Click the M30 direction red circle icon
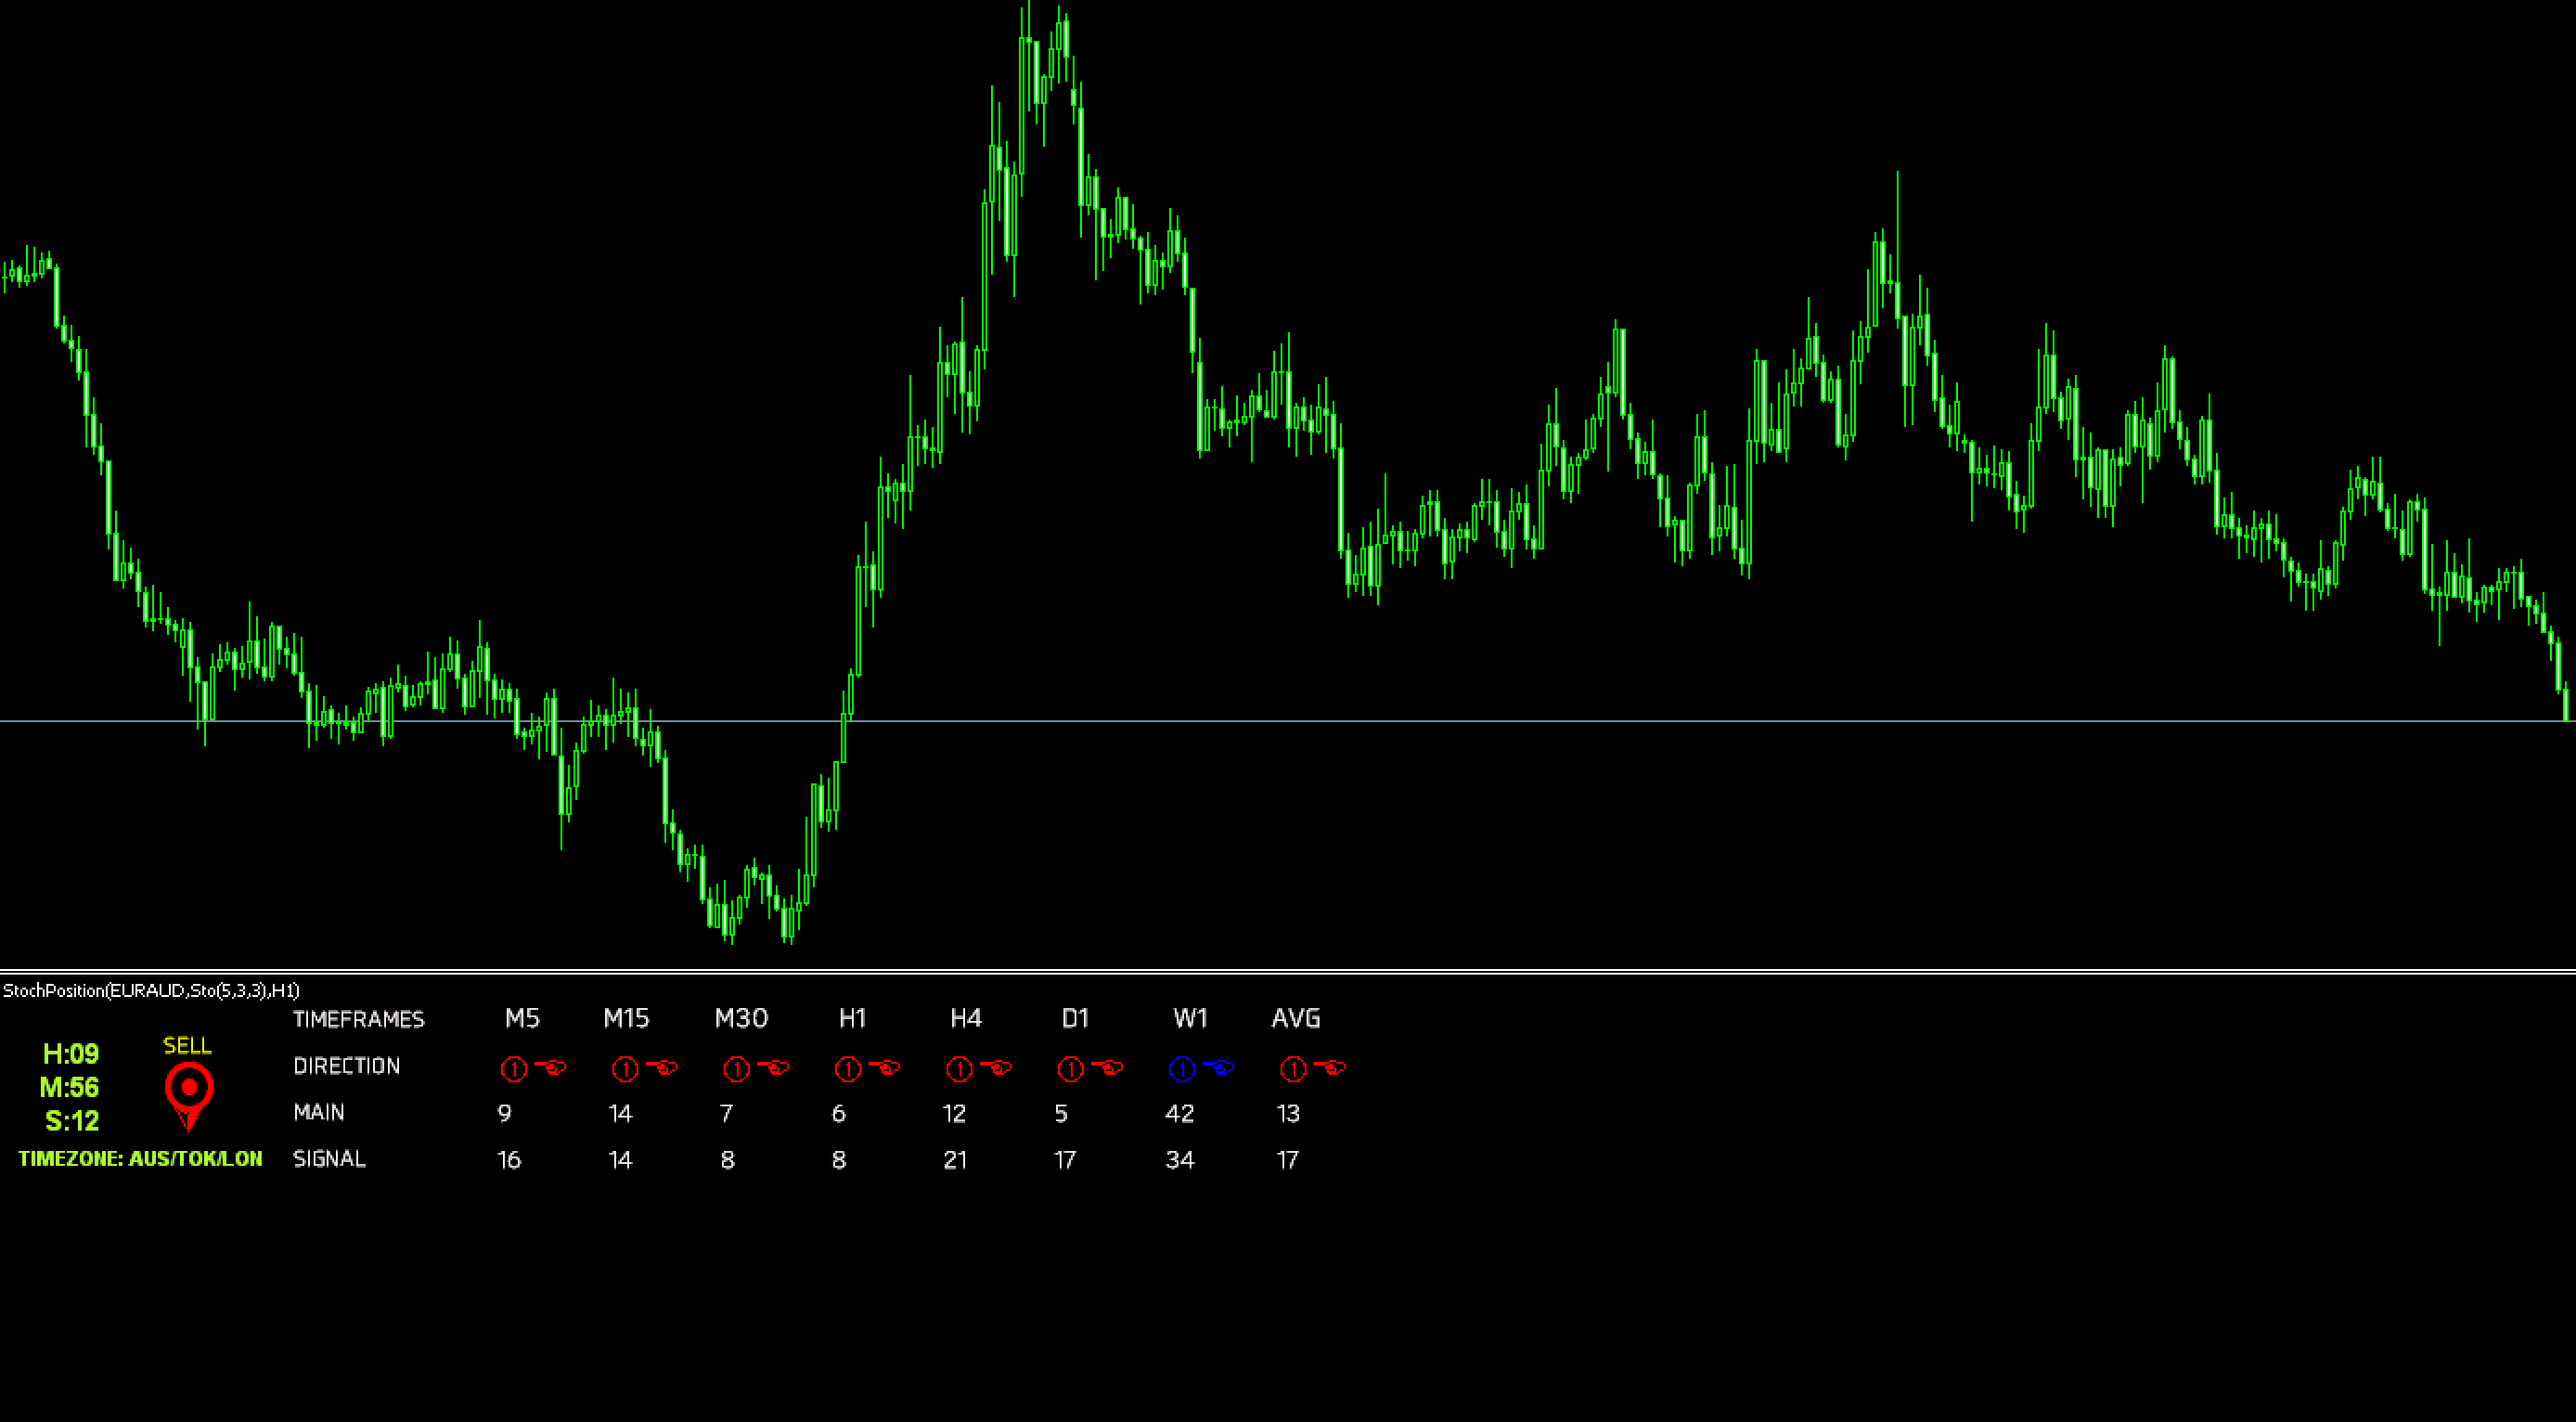 pos(737,1069)
